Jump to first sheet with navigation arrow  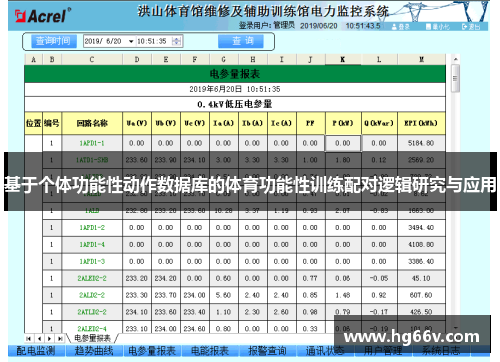coord(29,339)
